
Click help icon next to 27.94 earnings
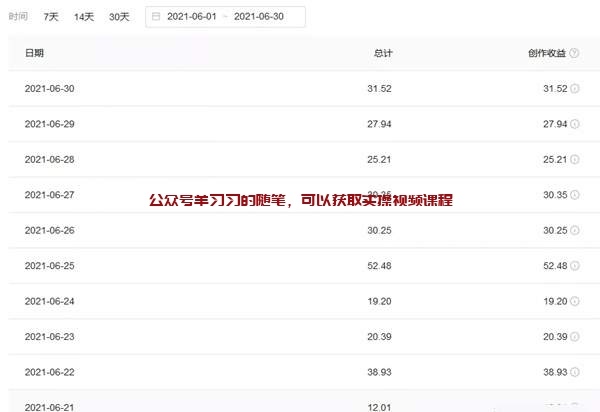[x=575, y=124]
